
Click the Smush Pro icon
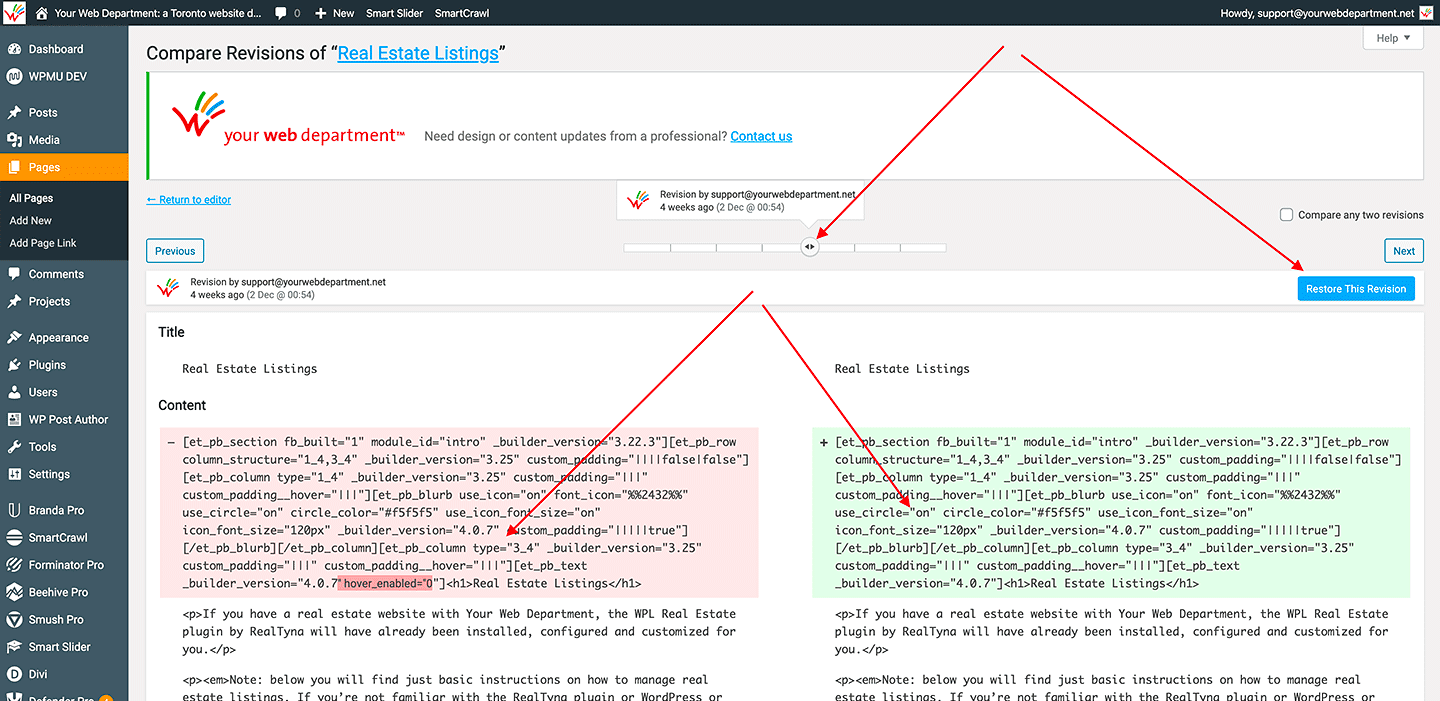pos(14,619)
